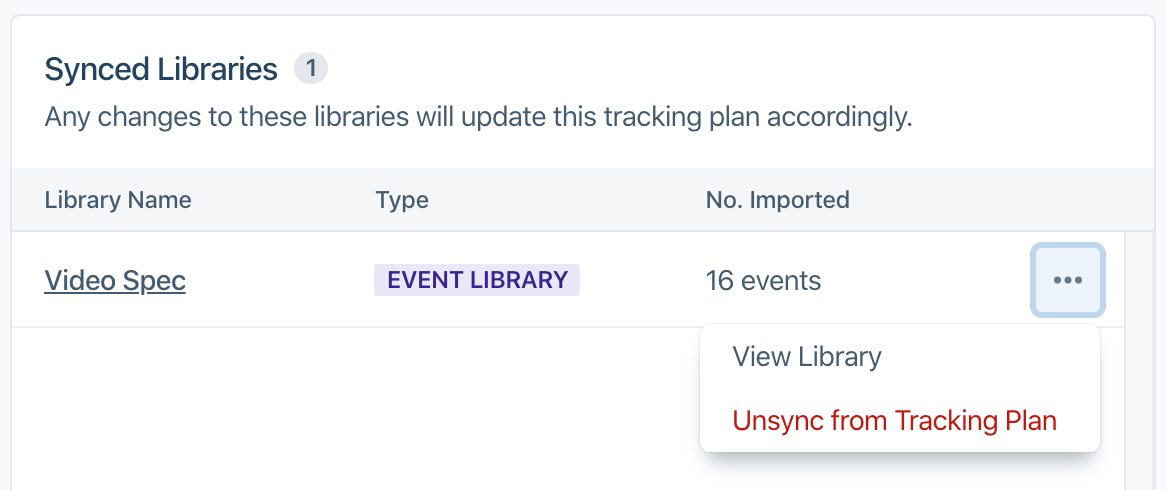1166x490 pixels.
Task: Click the page background above the Synced Libraries card
Action: point(583,6)
